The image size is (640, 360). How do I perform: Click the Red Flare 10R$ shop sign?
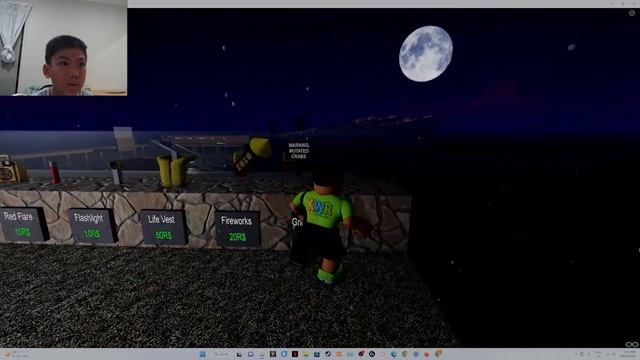[23, 224]
